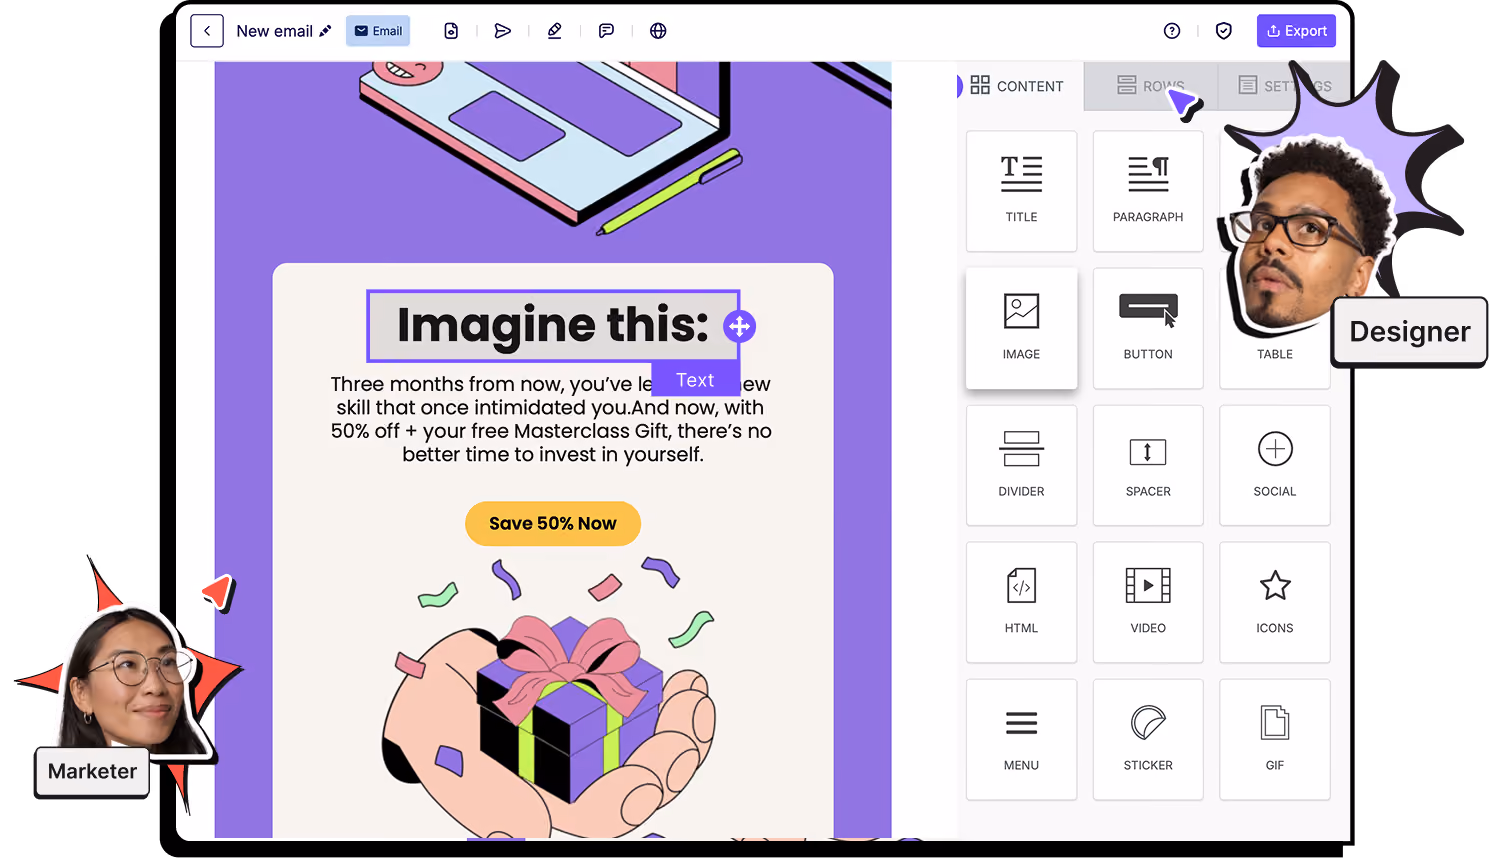Select the MENU content block
Image resolution: width=1489 pixels, height=858 pixels.
(1021, 739)
